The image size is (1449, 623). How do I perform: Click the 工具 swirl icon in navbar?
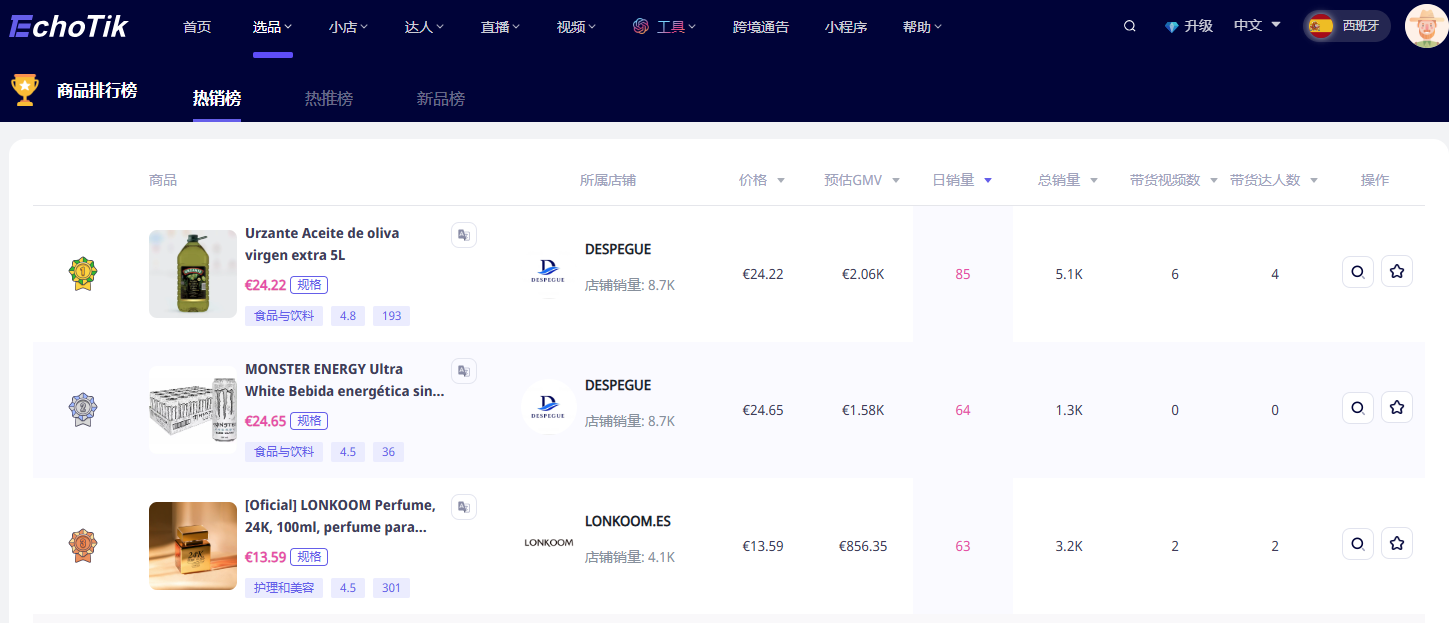coord(641,26)
